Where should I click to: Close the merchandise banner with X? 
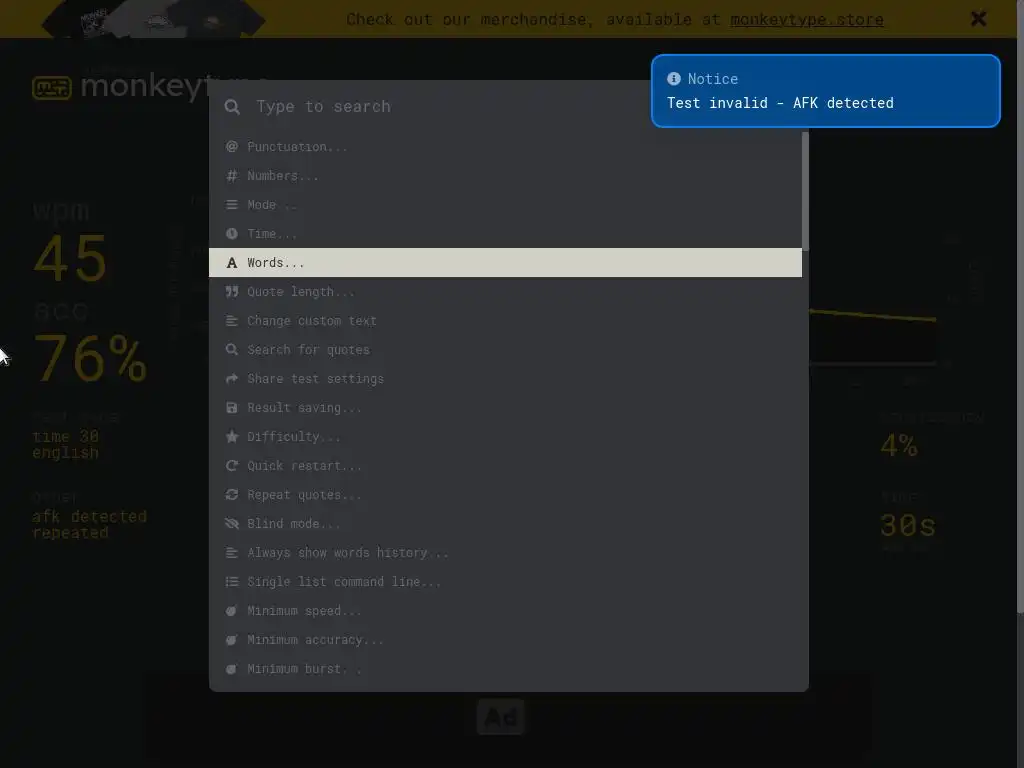click(978, 19)
